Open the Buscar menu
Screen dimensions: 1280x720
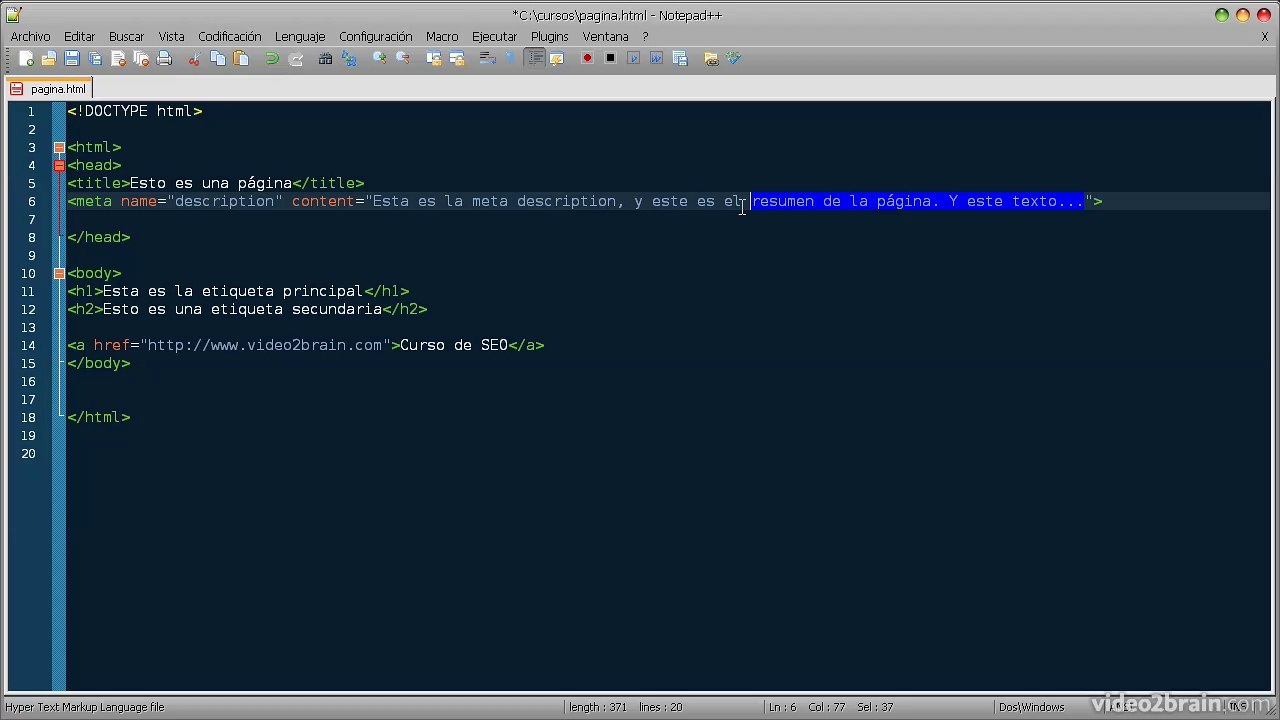(127, 37)
